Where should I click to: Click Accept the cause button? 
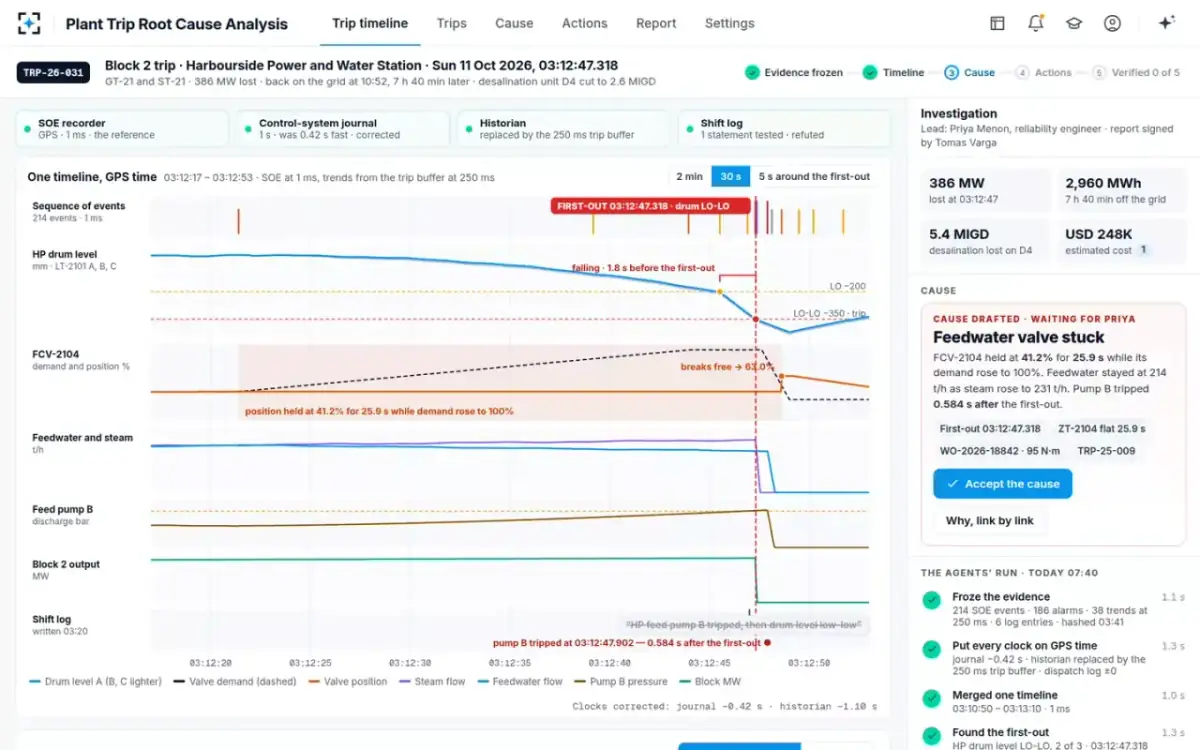pos(1003,484)
